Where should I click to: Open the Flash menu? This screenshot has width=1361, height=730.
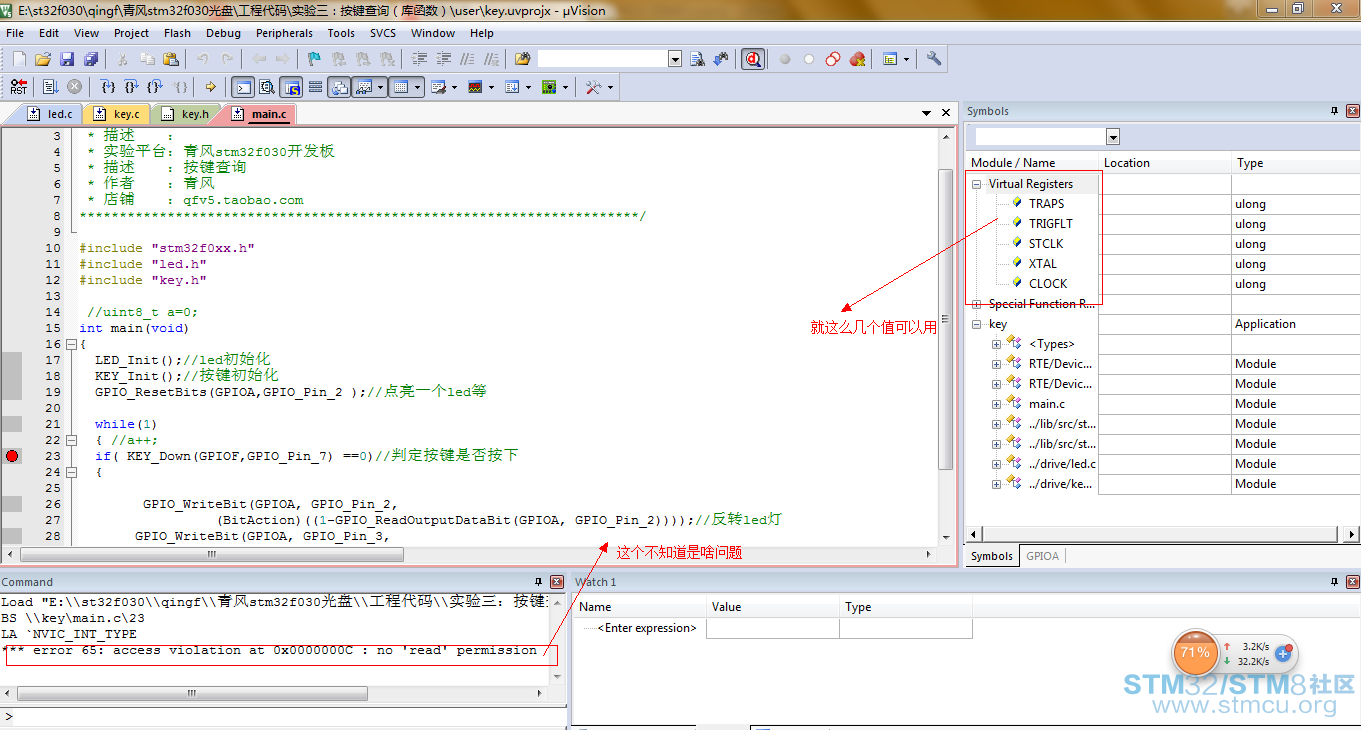[177, 33]
